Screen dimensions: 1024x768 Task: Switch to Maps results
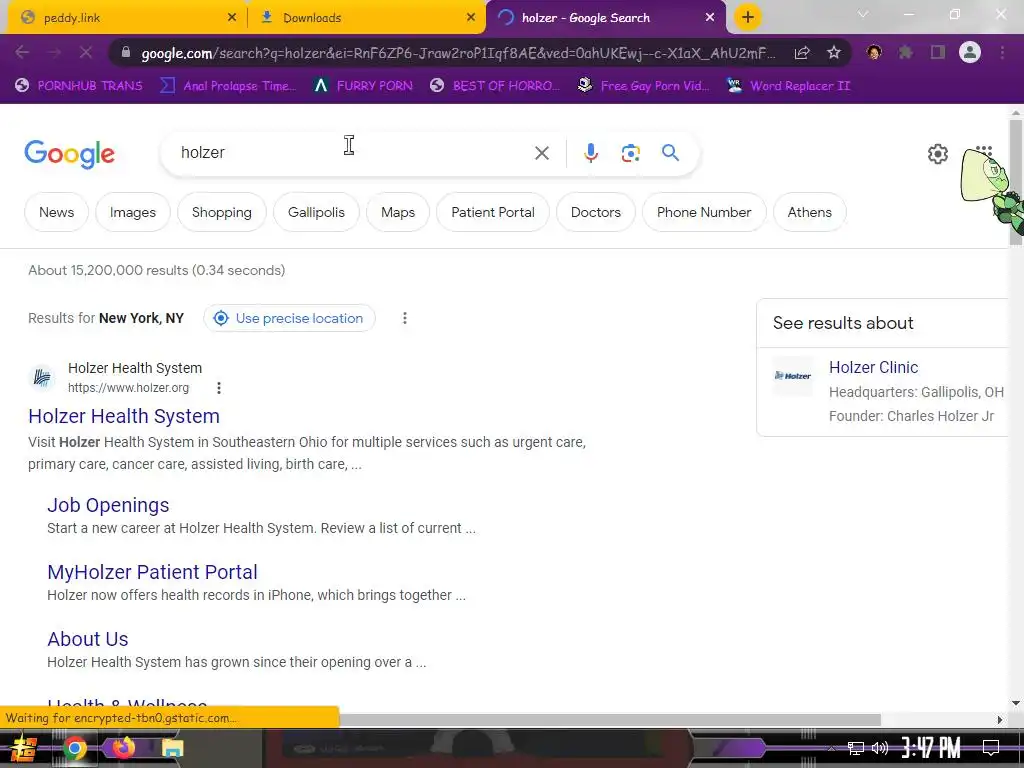pos(398,212)
